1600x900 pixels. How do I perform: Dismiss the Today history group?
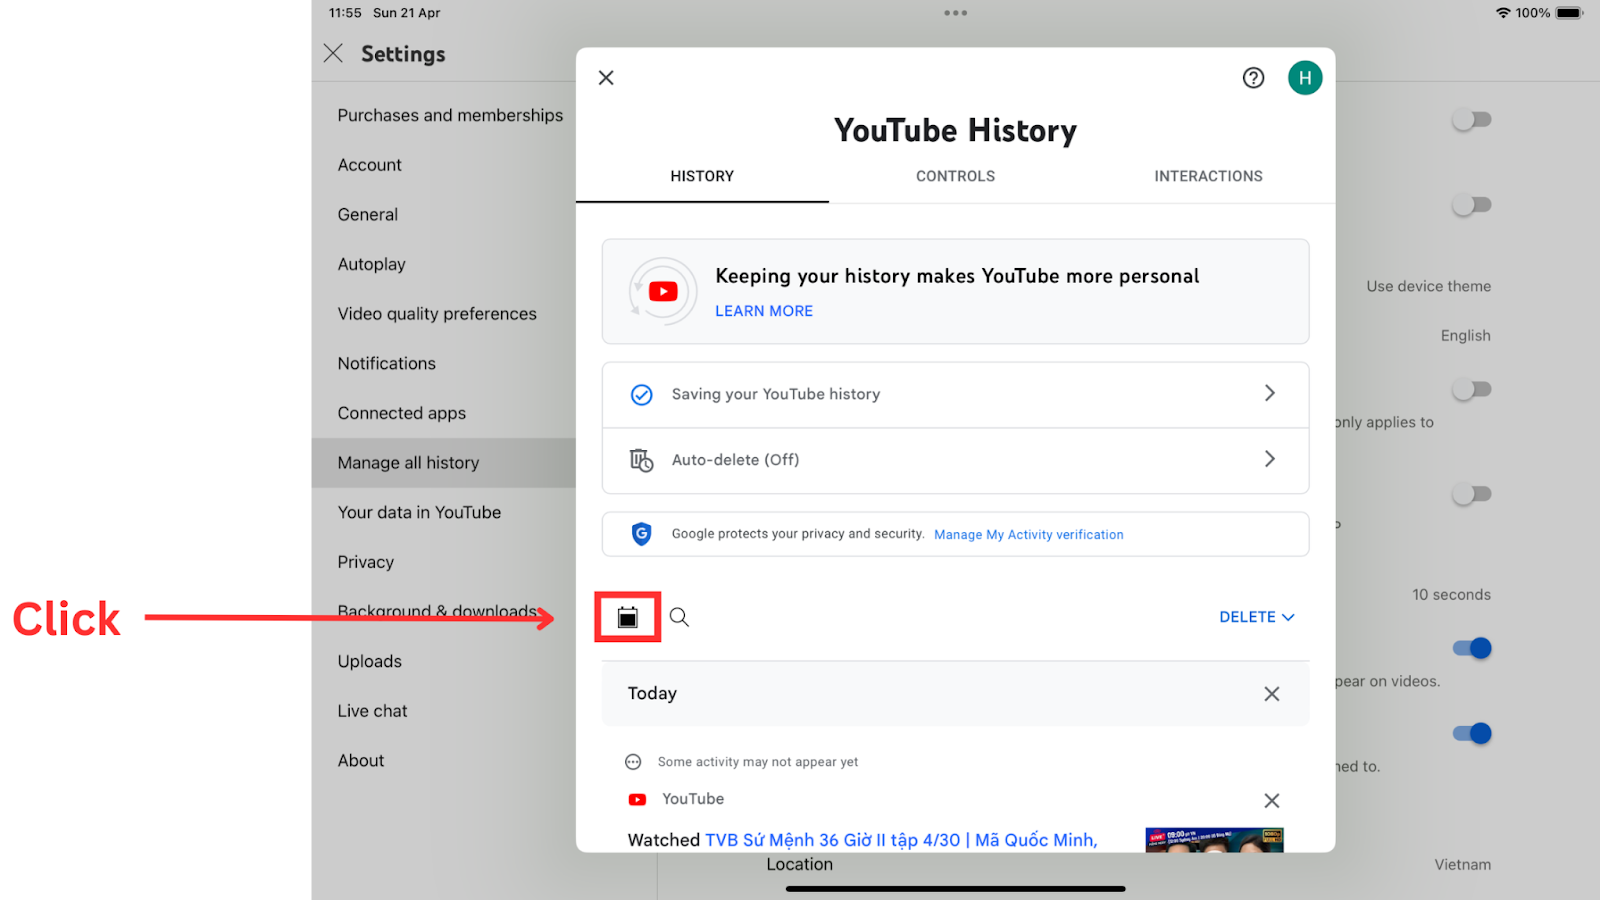pos(1271,693)
